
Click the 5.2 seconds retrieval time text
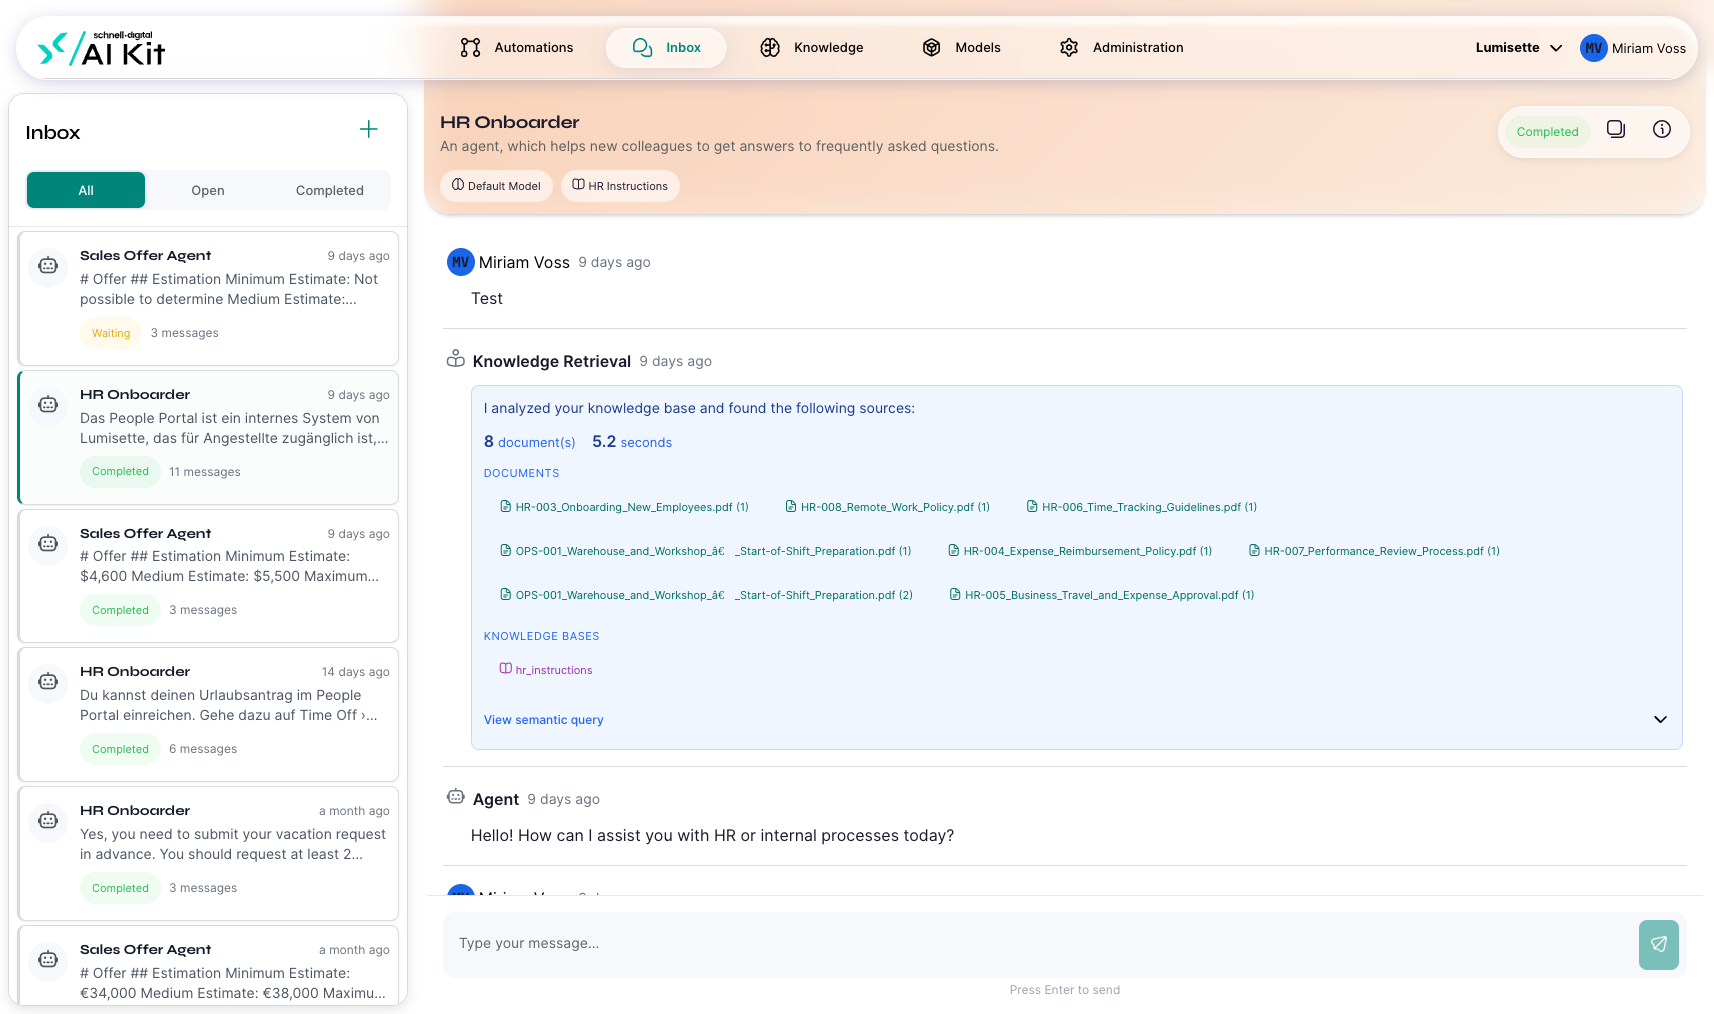click(632, 442)
